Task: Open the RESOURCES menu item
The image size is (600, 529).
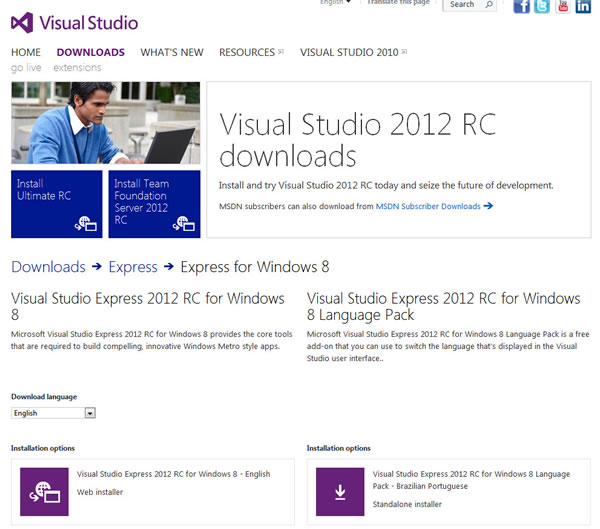Action: point(247,52)
